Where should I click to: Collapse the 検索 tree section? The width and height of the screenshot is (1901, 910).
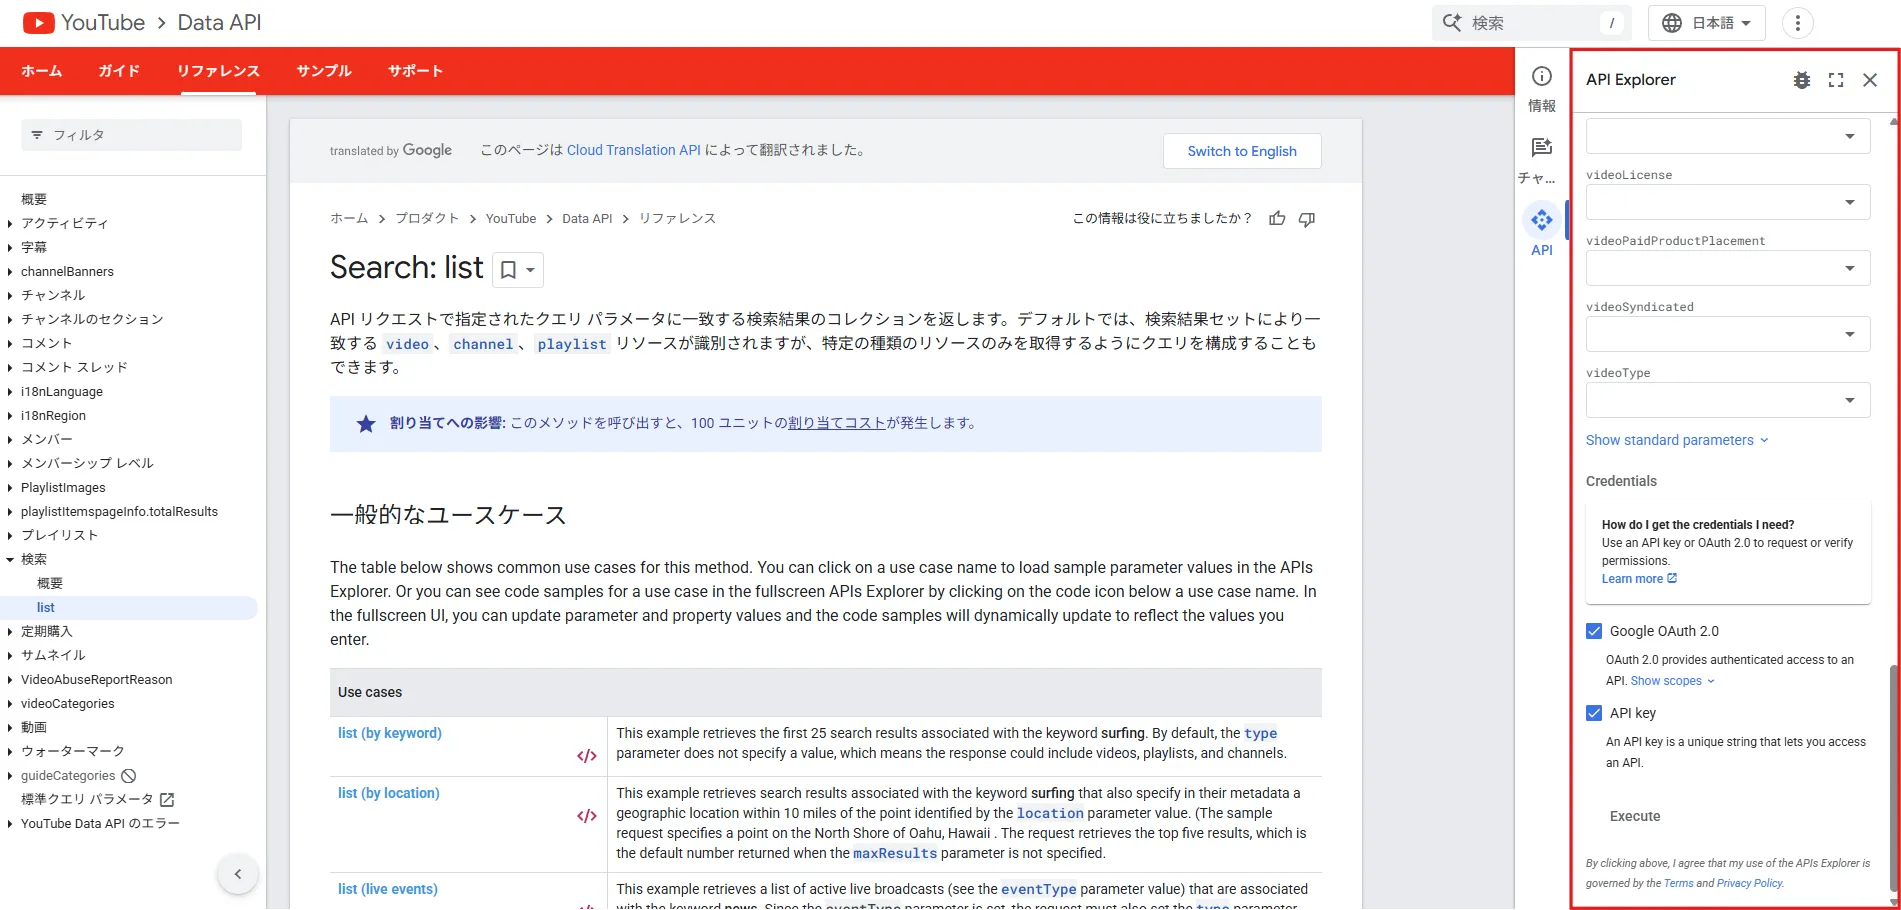coord(10,560)
